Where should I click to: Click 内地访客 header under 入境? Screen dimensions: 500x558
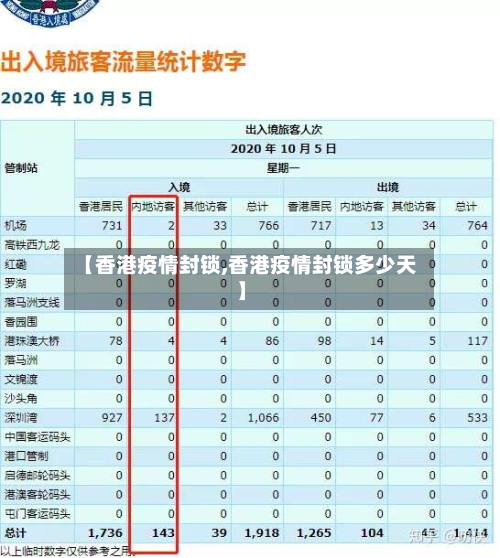pos(153,206)
